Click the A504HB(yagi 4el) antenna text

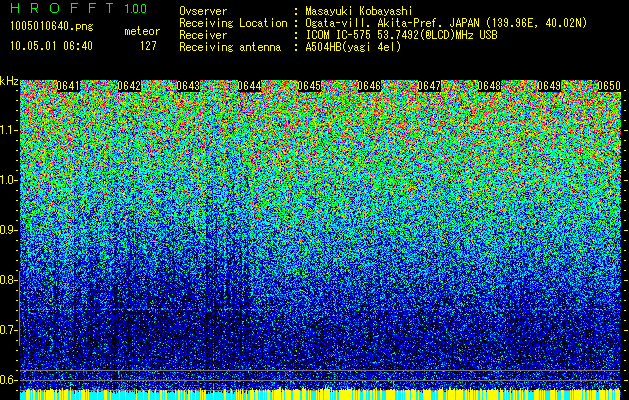(x=353, y=47)
